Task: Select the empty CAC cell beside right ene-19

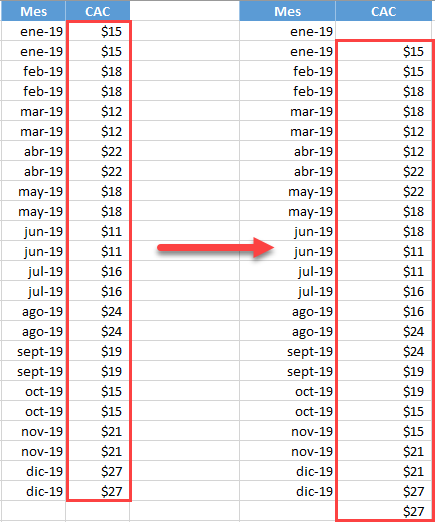Action: click(383, 31)
